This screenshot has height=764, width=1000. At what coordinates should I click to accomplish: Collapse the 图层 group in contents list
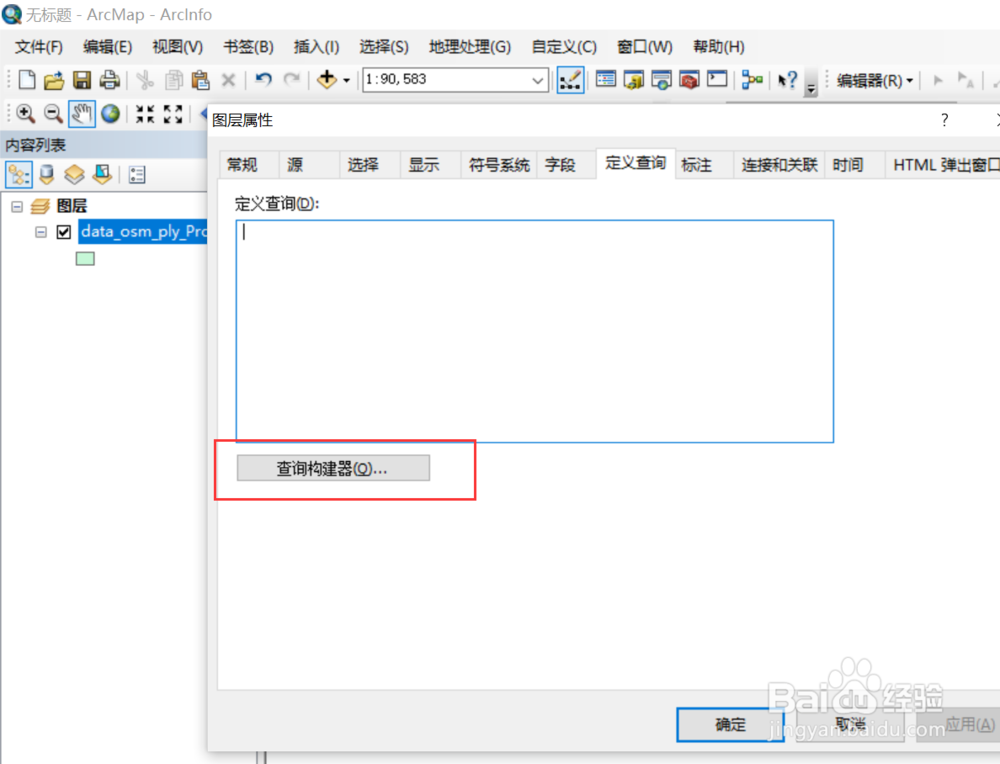[x=16, y=205]
